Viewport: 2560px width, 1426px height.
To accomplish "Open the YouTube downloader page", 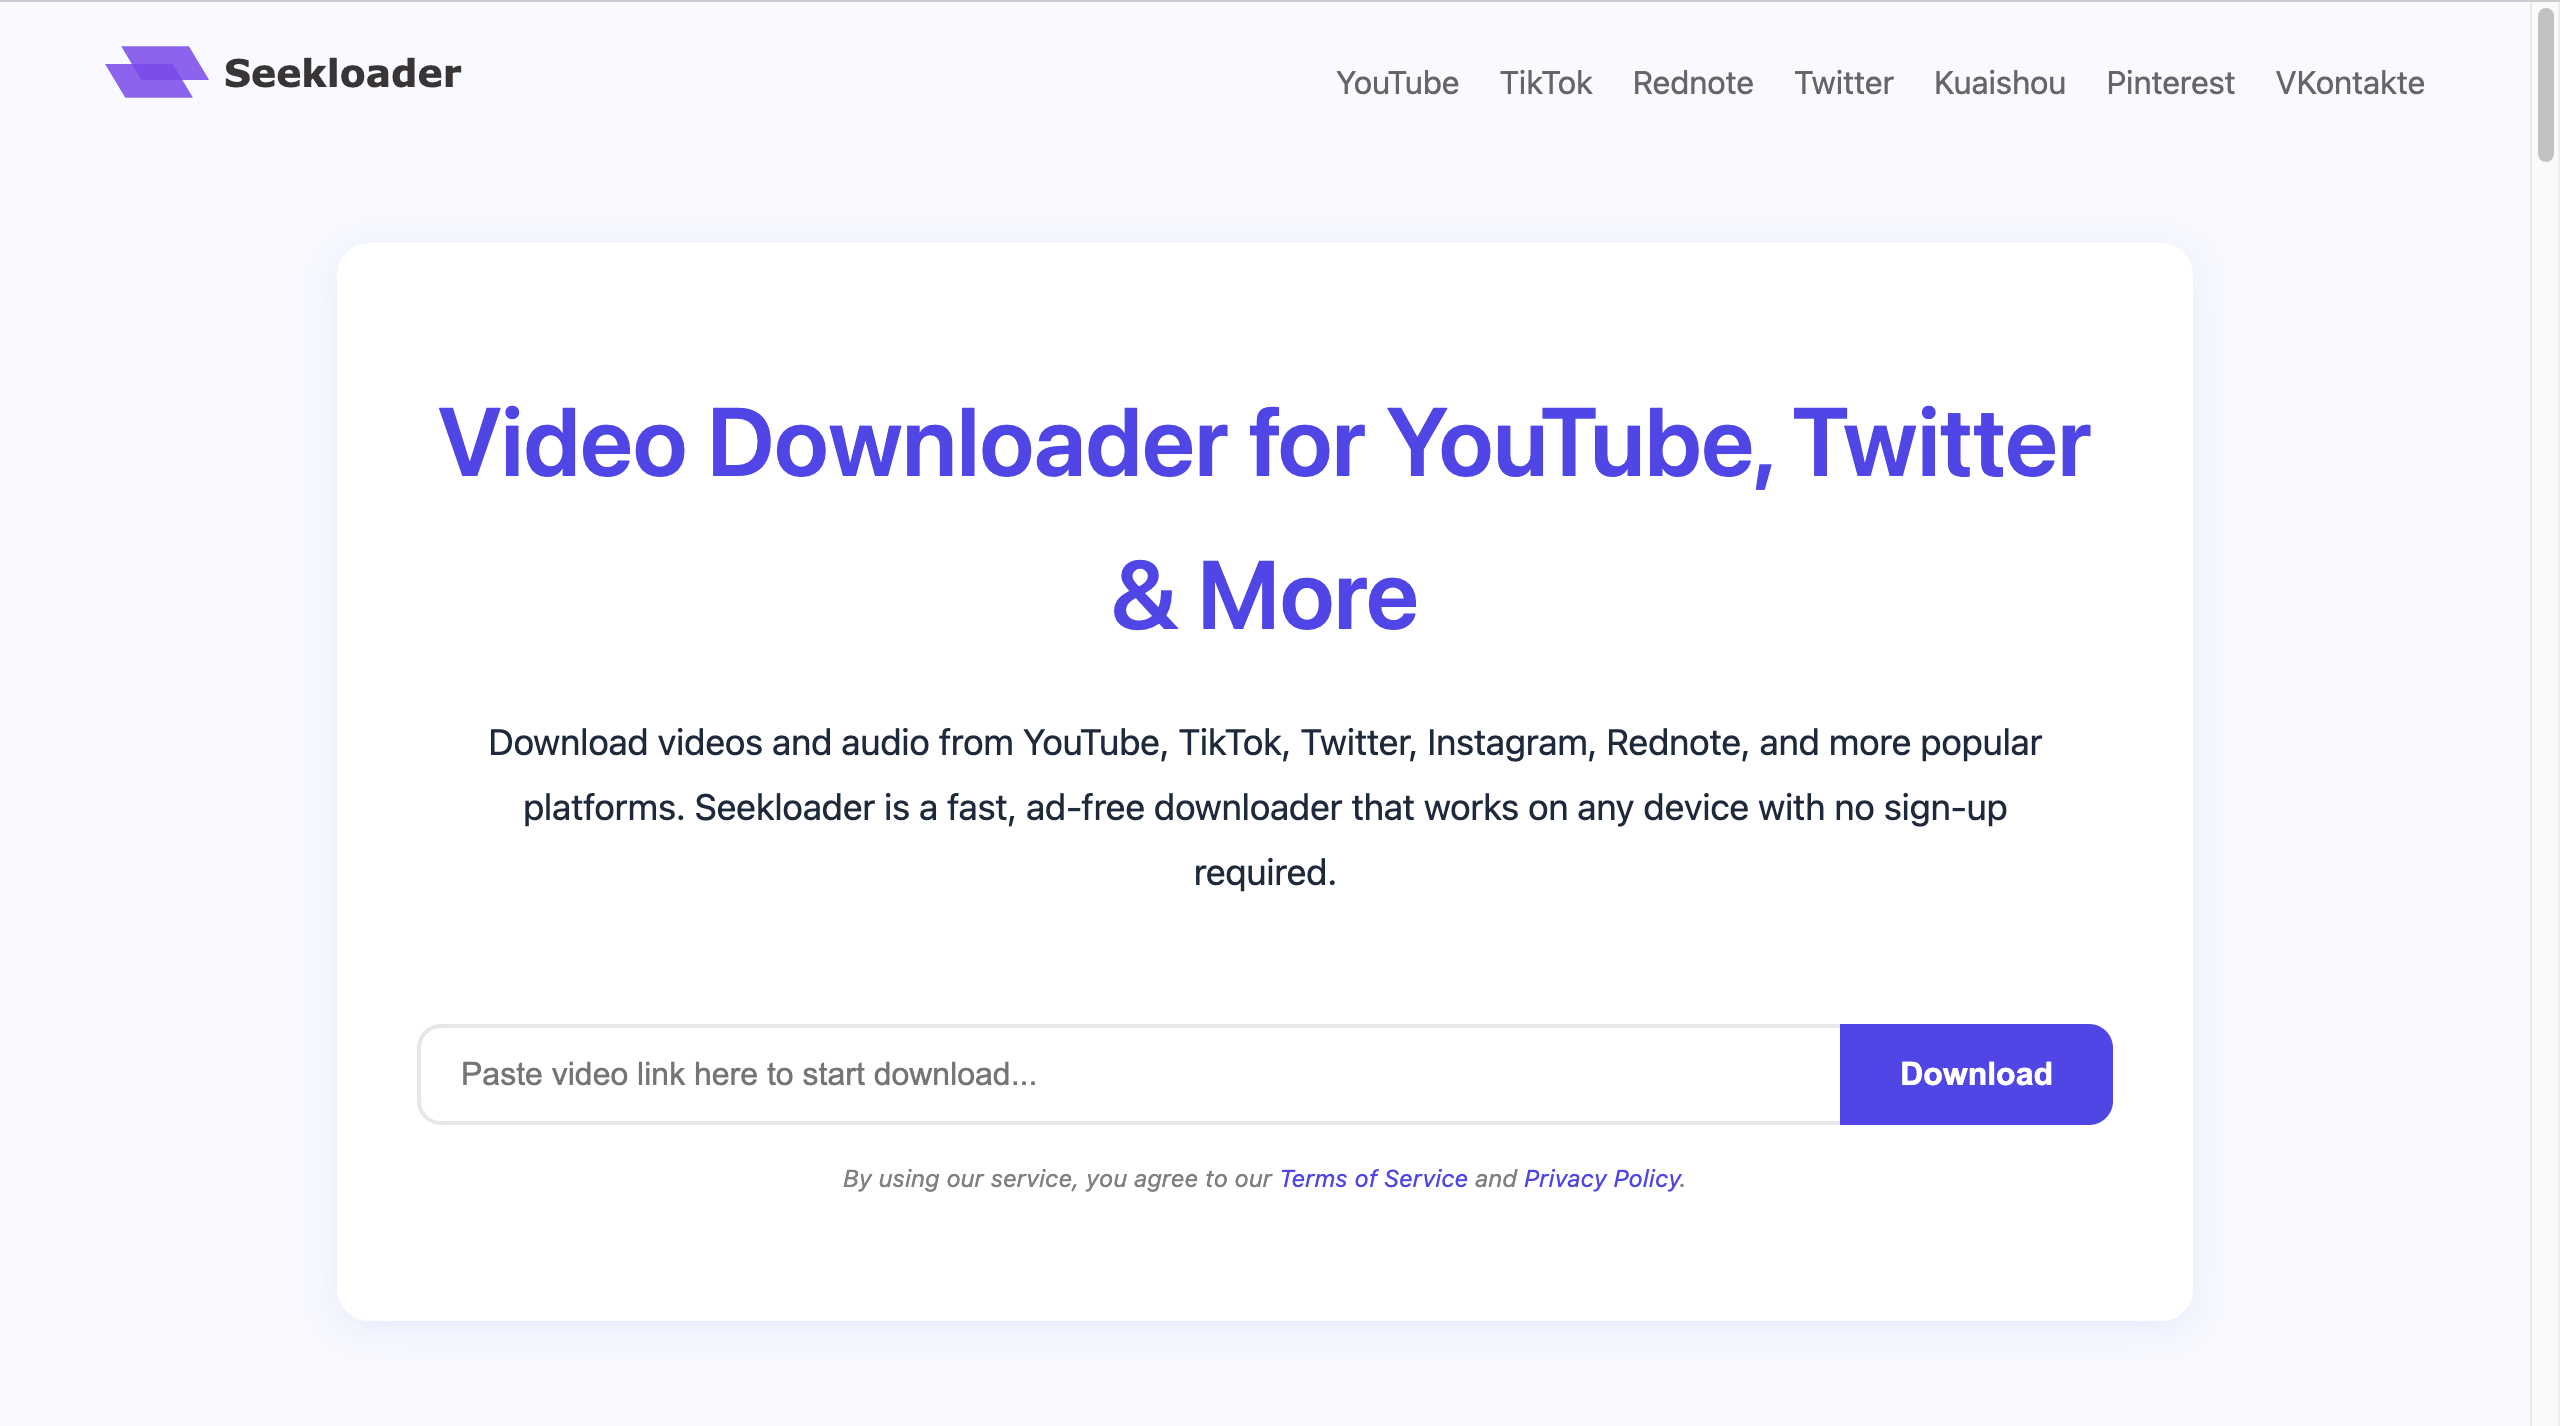I will pos(1397,83).
